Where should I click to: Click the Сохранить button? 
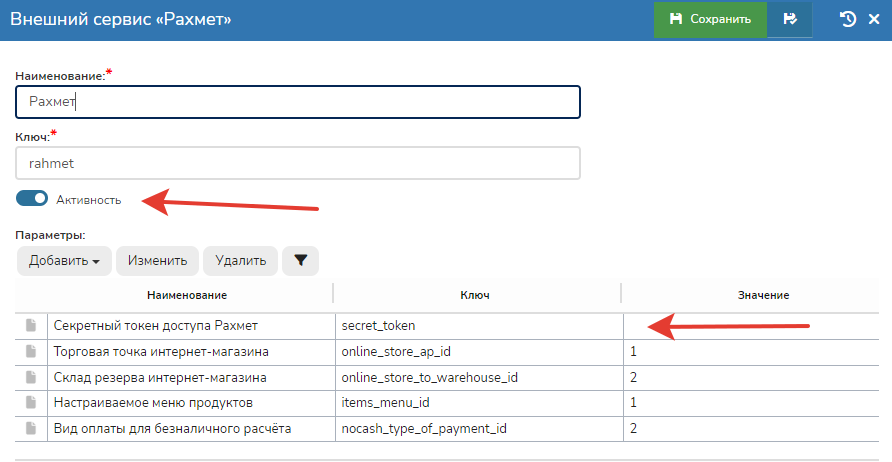pyautogui.click(x=710, y=19)
